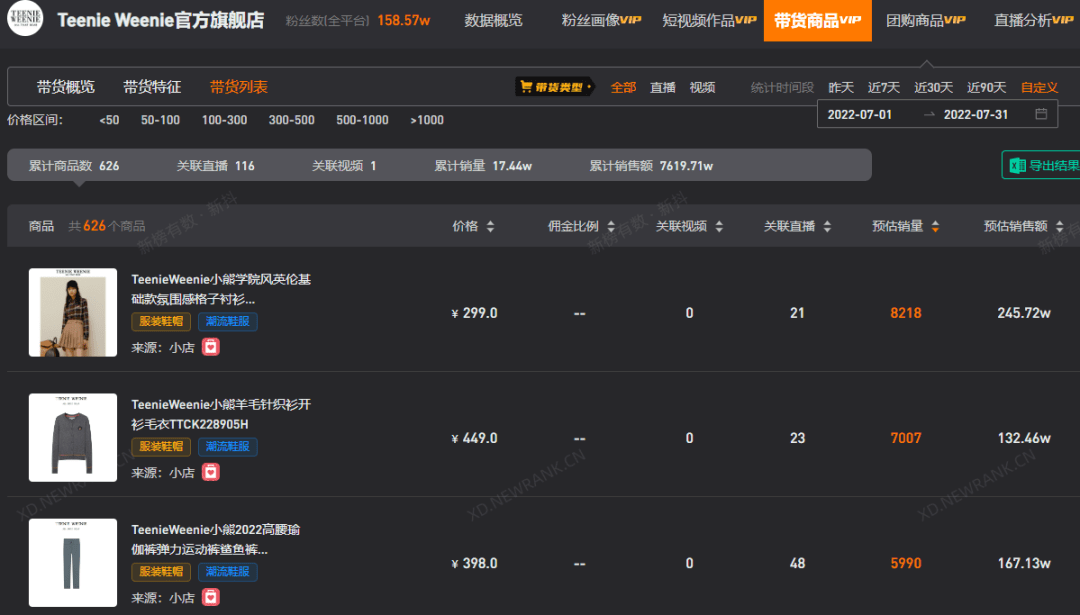Open the 直播分析 VIP tab

[x=1034, y=21]
